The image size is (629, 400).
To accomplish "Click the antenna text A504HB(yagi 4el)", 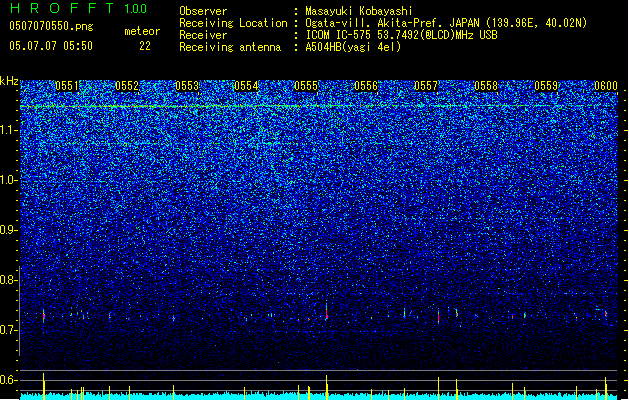I will [x=353, y=47].
